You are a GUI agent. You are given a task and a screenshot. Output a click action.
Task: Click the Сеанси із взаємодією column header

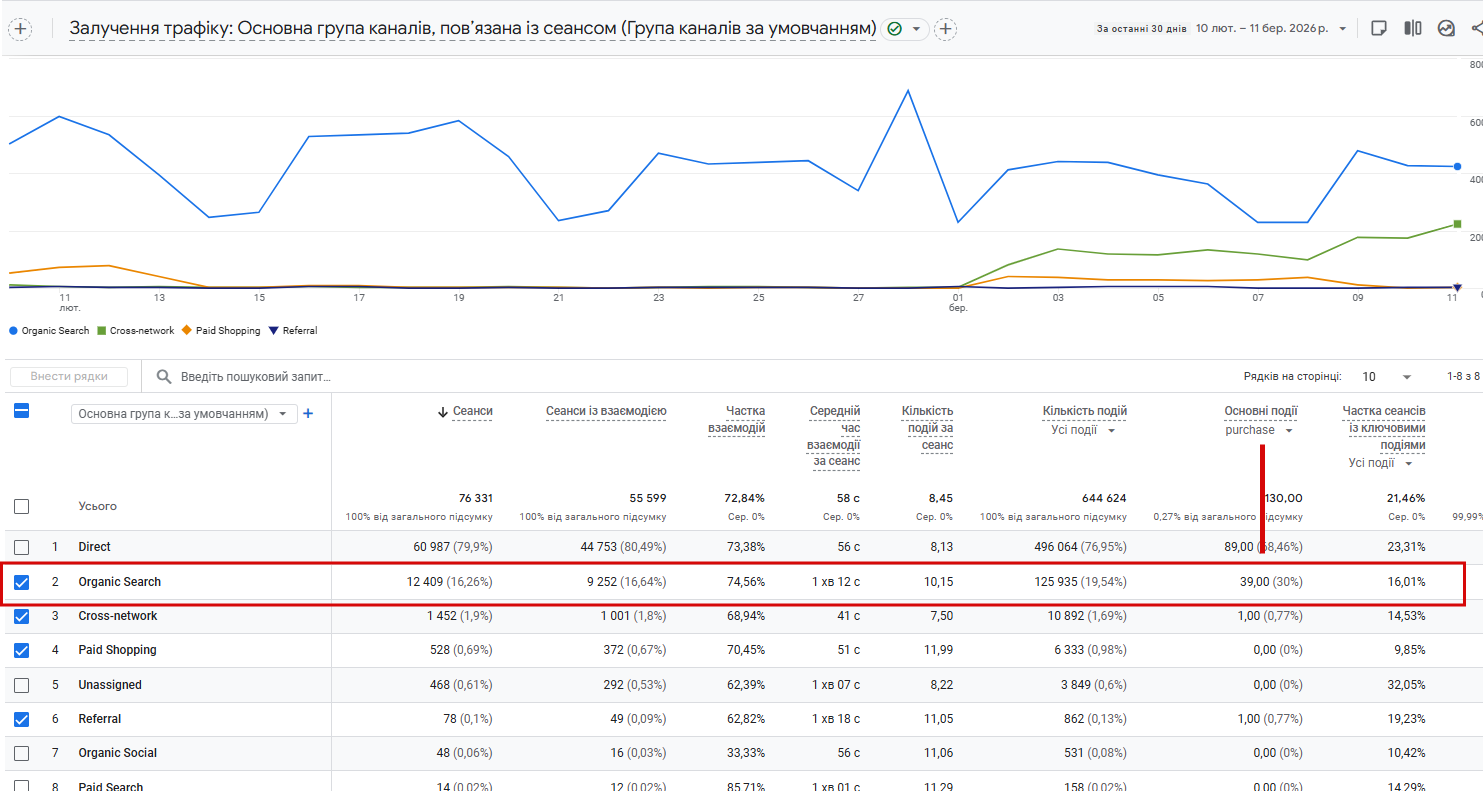pos(606,411)
